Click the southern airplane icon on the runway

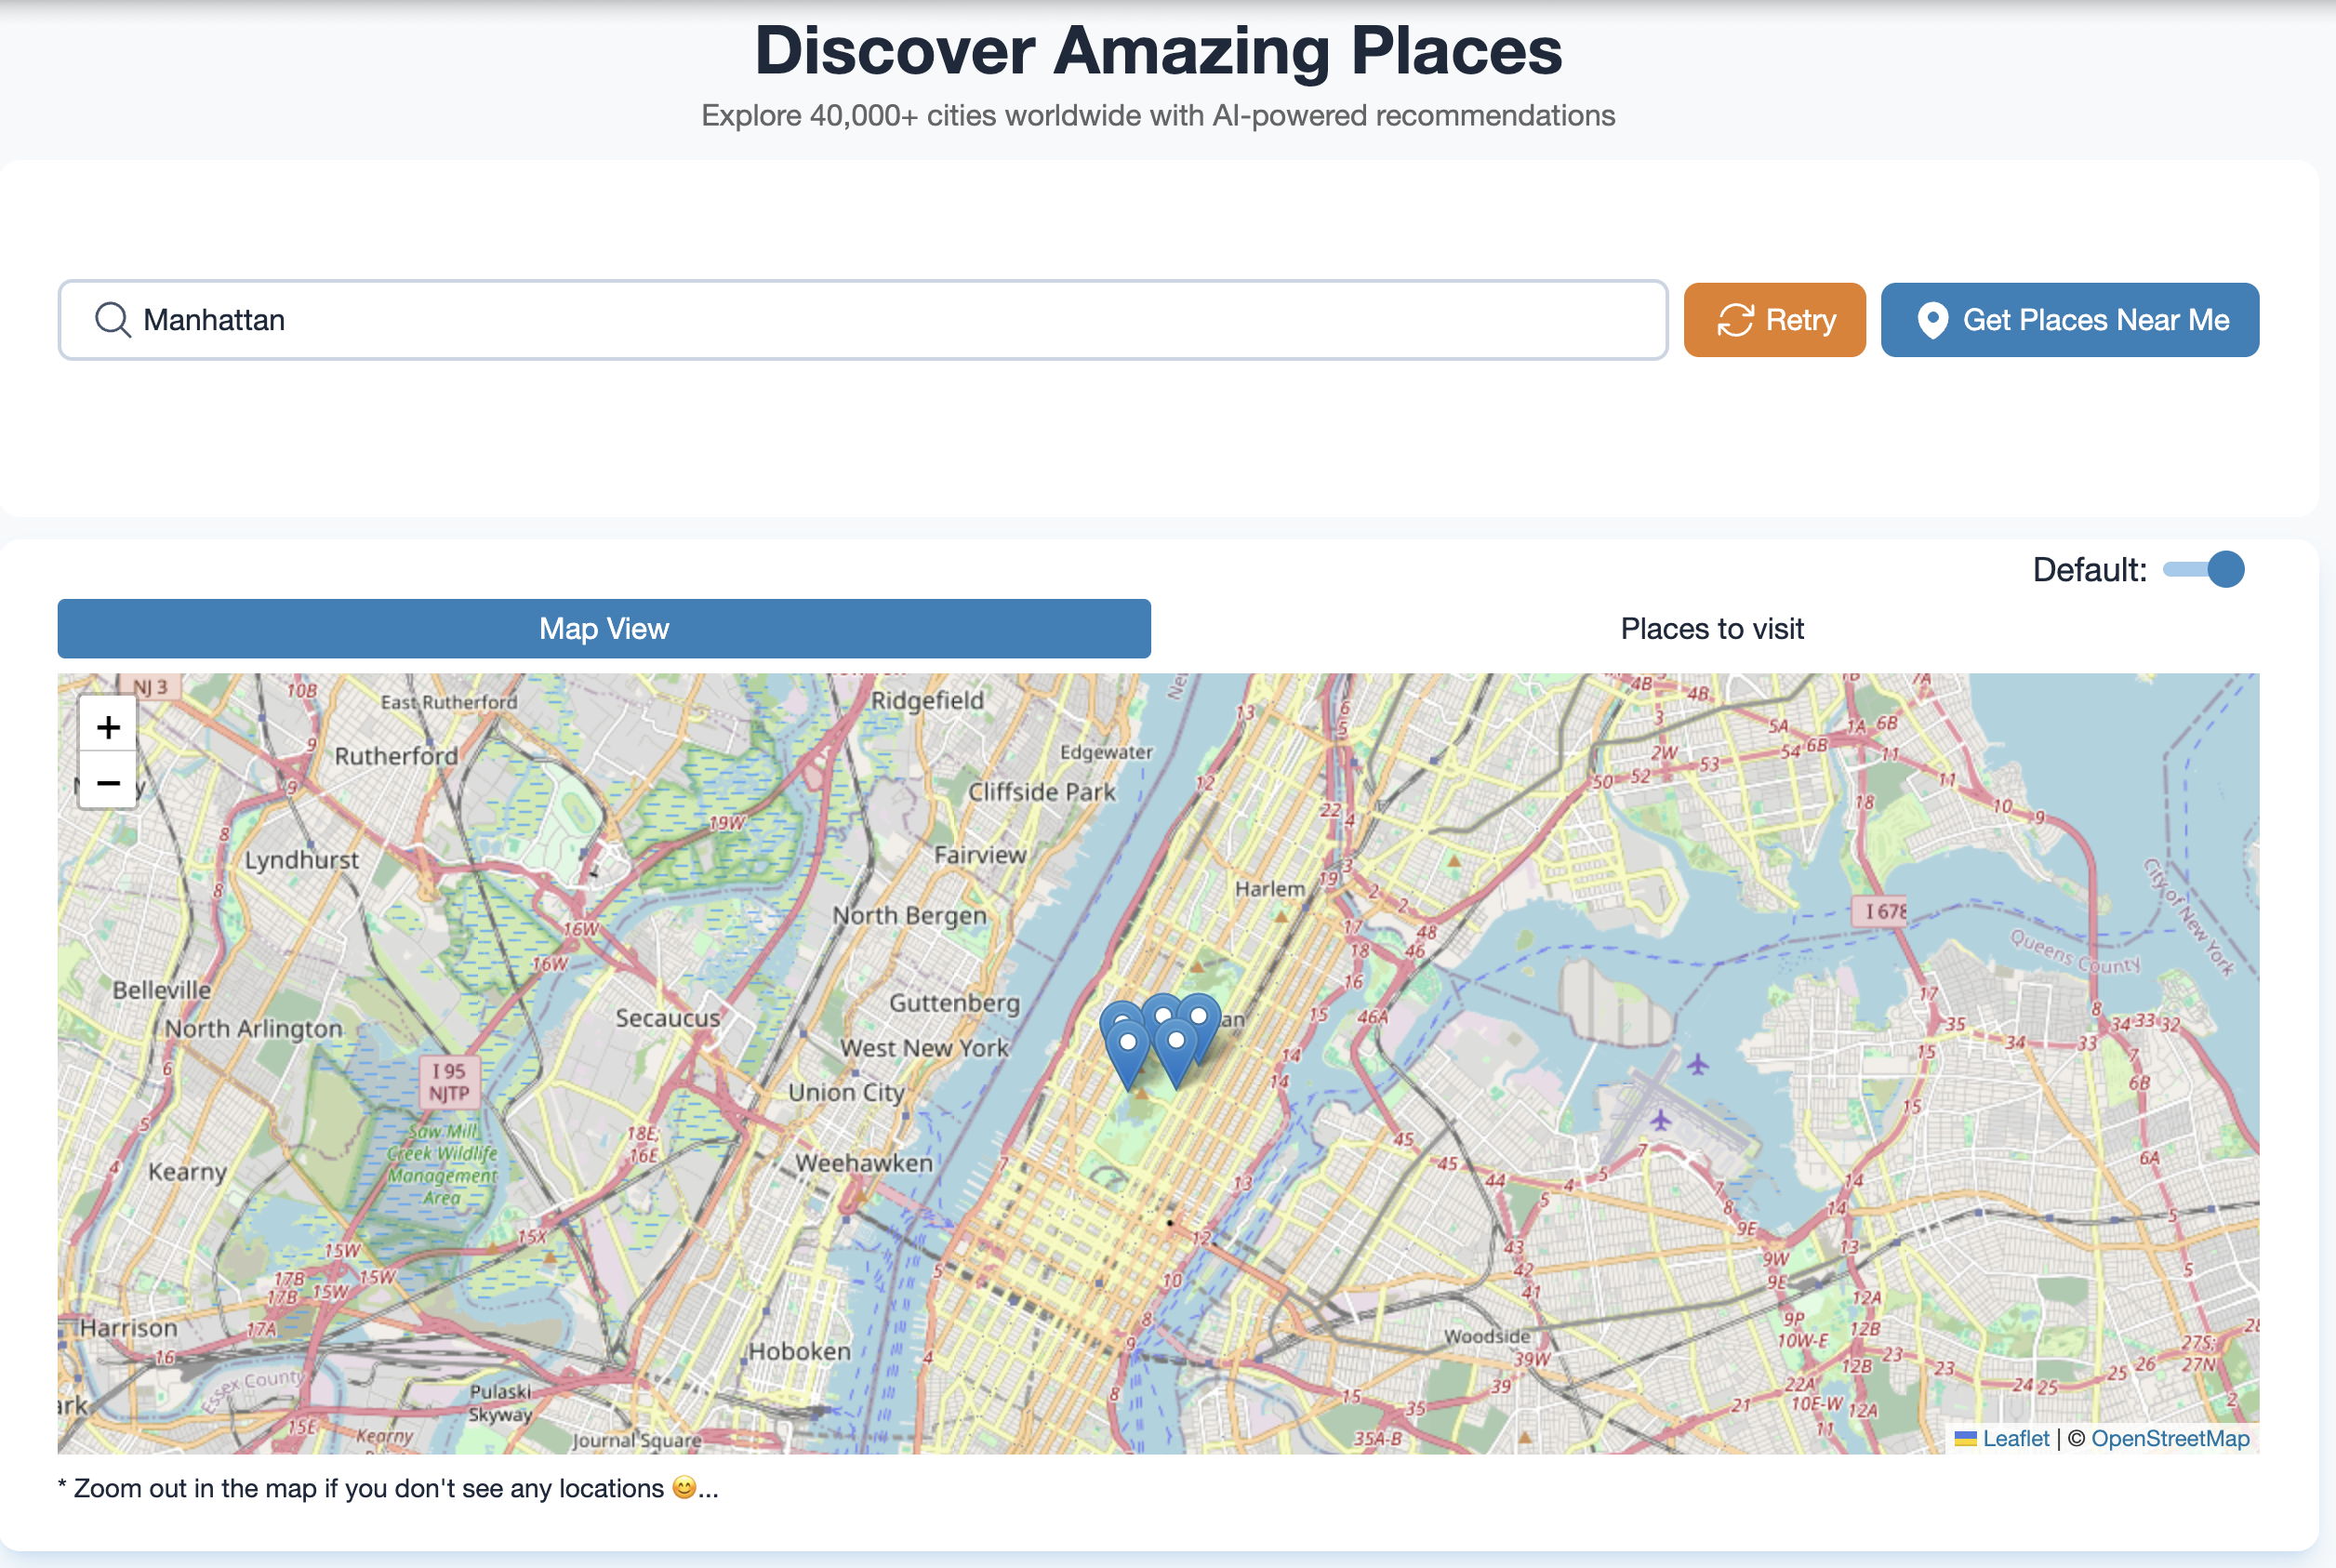[x=1661, y=1119]
